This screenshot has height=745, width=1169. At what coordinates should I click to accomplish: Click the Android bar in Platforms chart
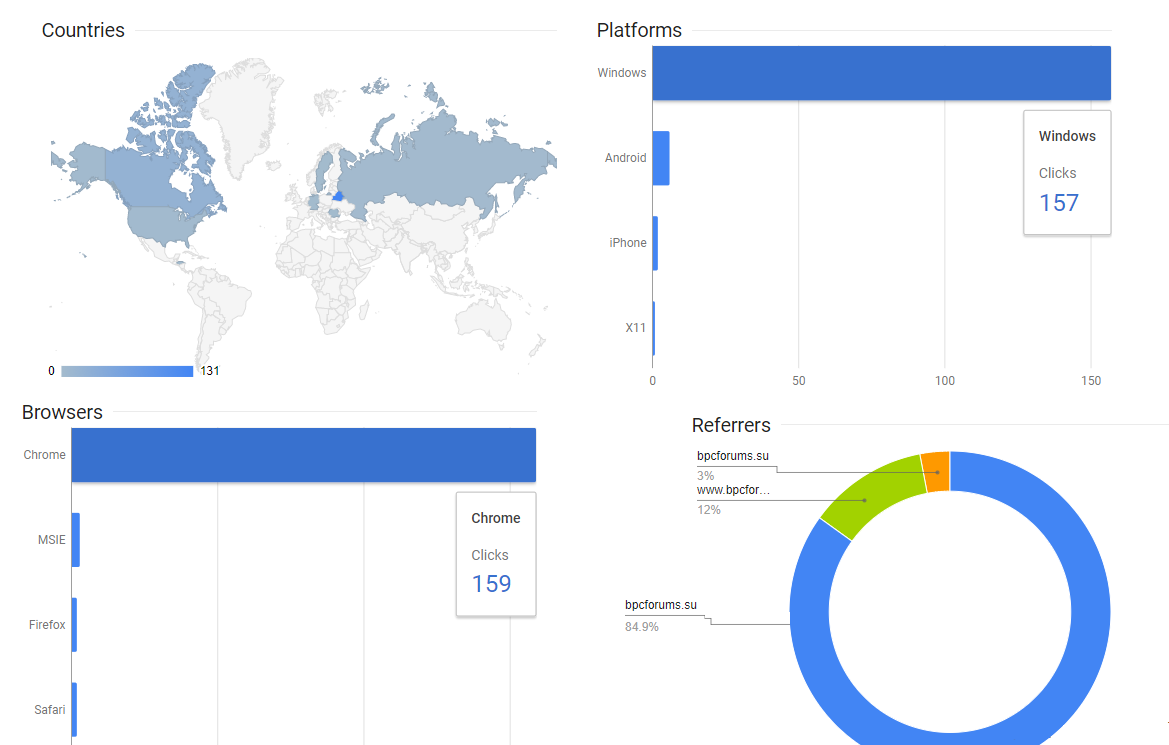661,158
